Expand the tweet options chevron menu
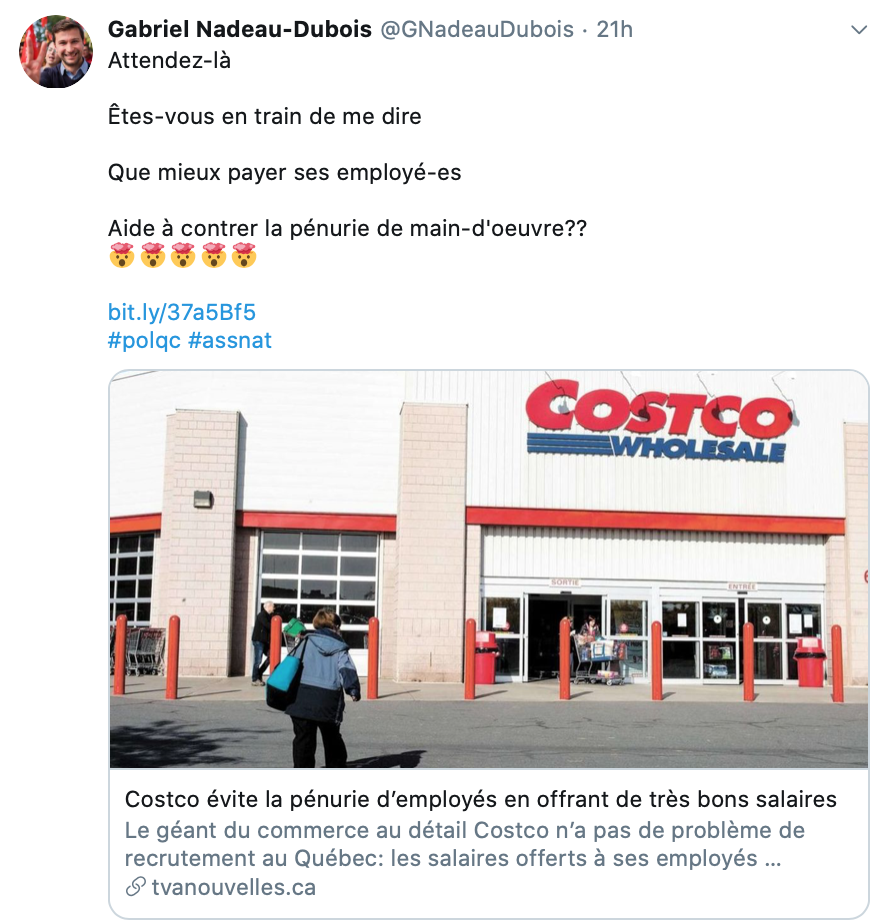The width and height of the screenshot is (892, 920). click(x=859, y=30)
